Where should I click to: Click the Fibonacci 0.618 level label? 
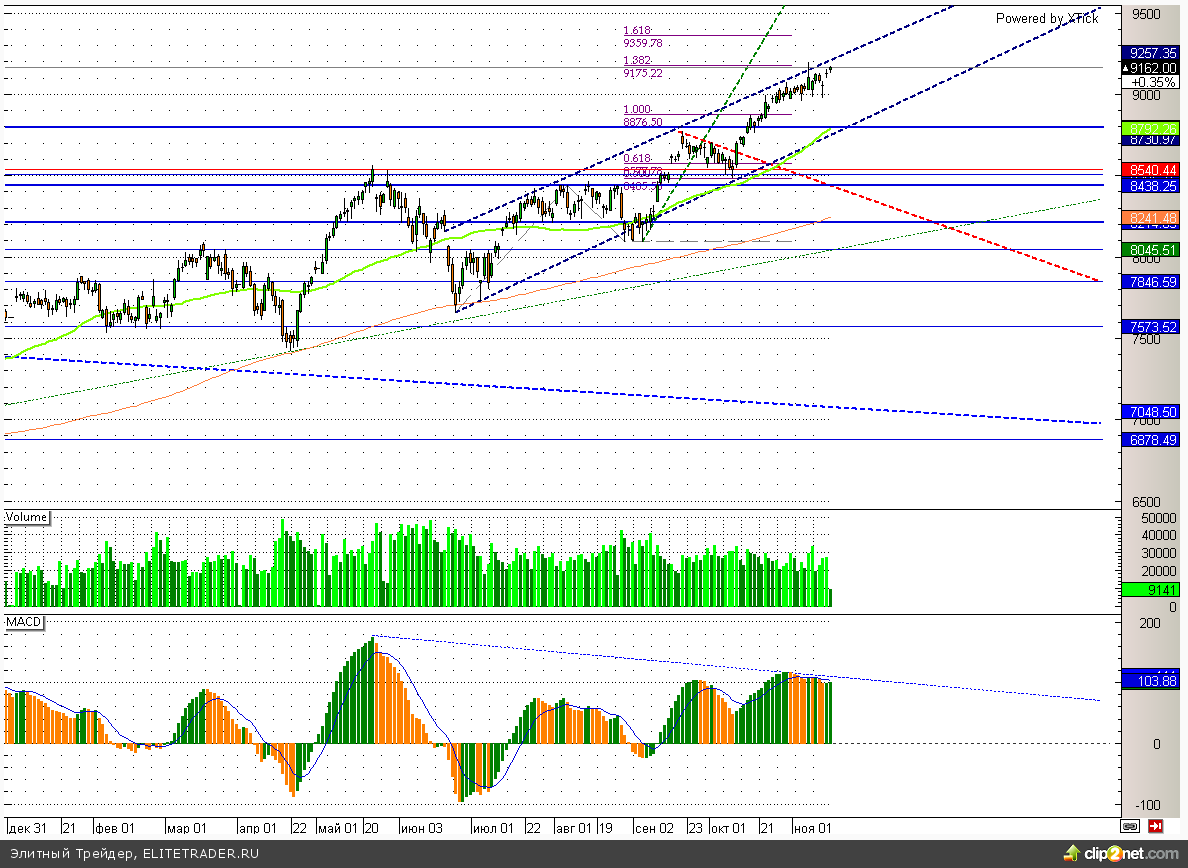pyautogui.click(x=637, y=158)
